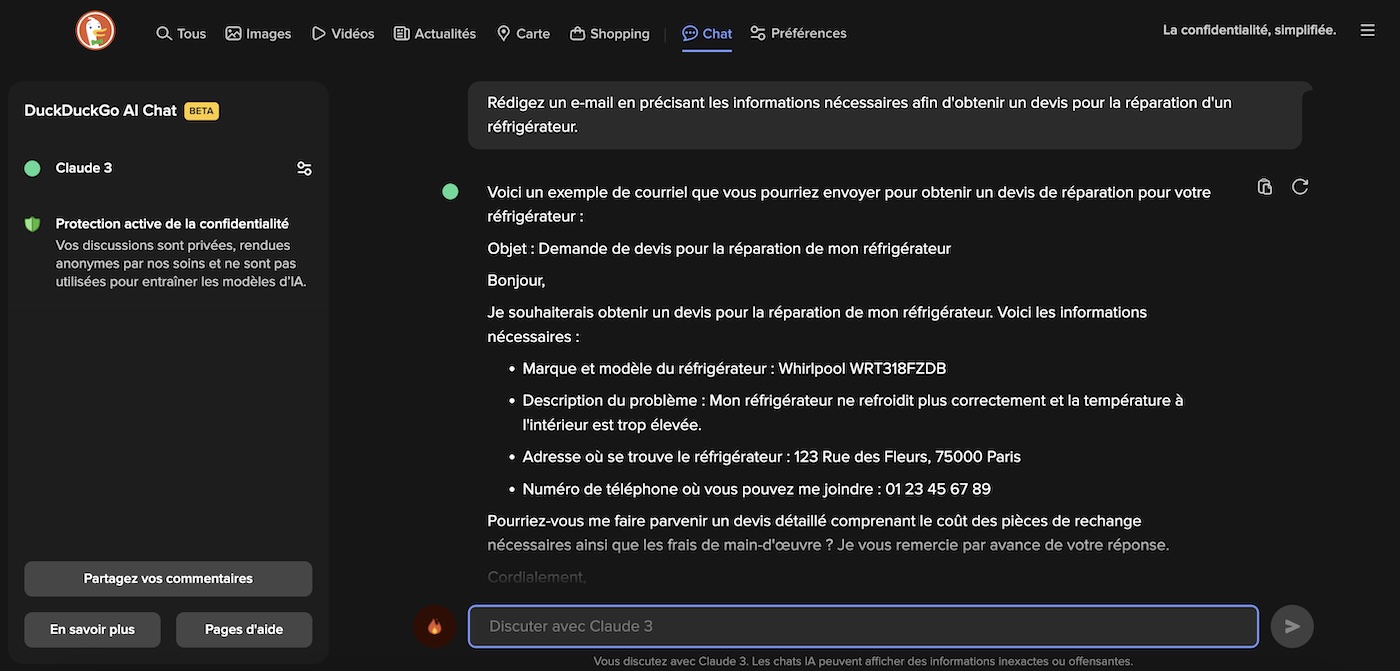Select the Chat tab
The width and height of the screenshot is (1400, 671).
(x=706, y=32)
